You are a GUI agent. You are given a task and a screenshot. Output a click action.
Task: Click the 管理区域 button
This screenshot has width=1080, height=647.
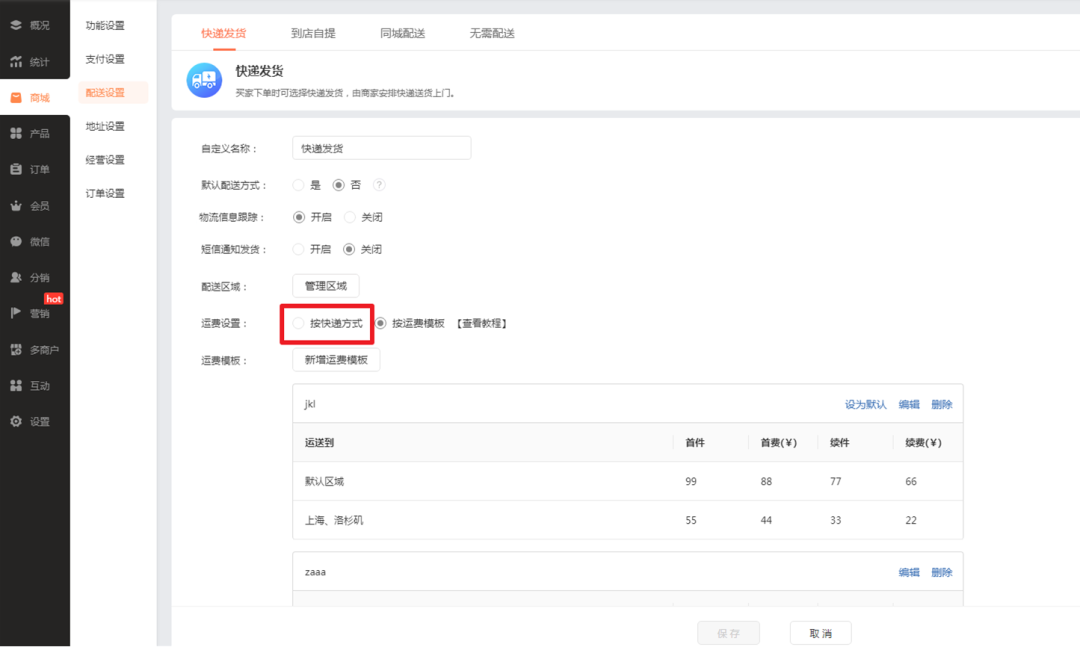tap(326, 286)
